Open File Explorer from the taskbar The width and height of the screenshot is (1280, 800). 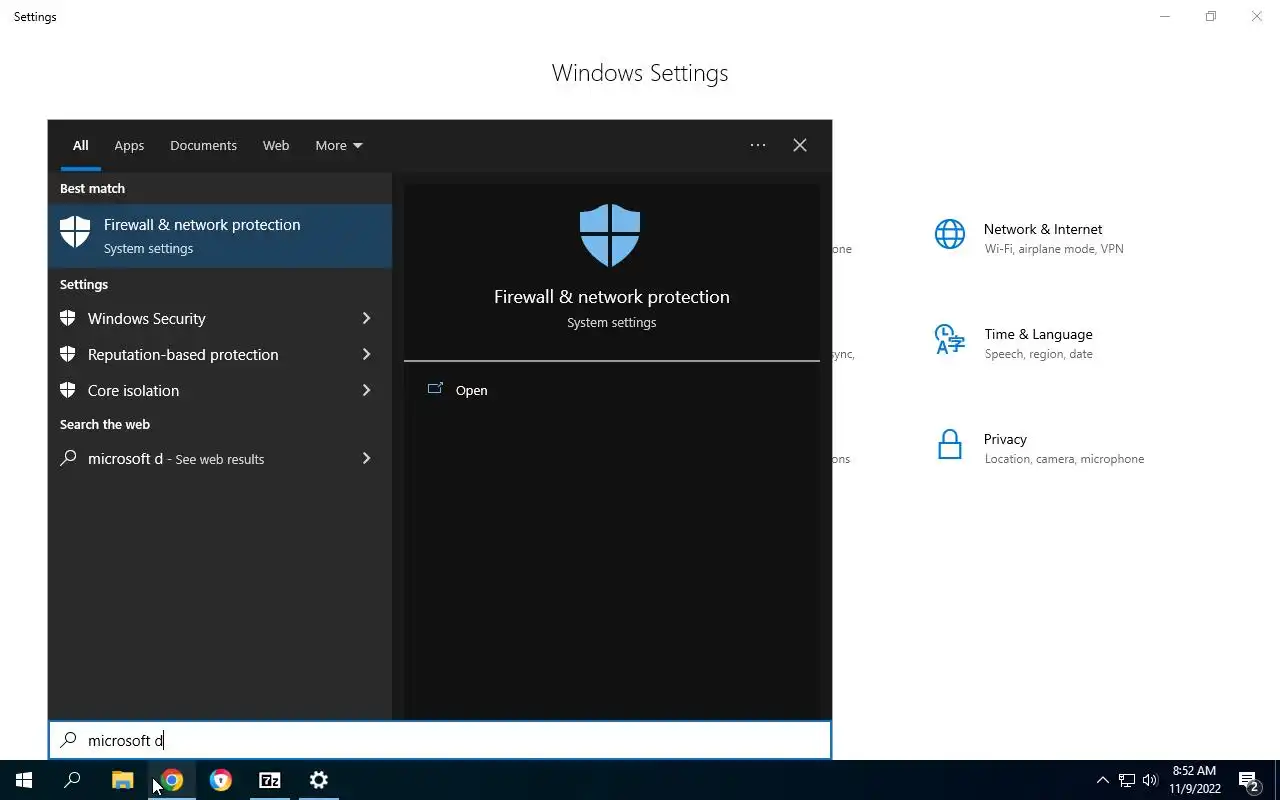122,780
